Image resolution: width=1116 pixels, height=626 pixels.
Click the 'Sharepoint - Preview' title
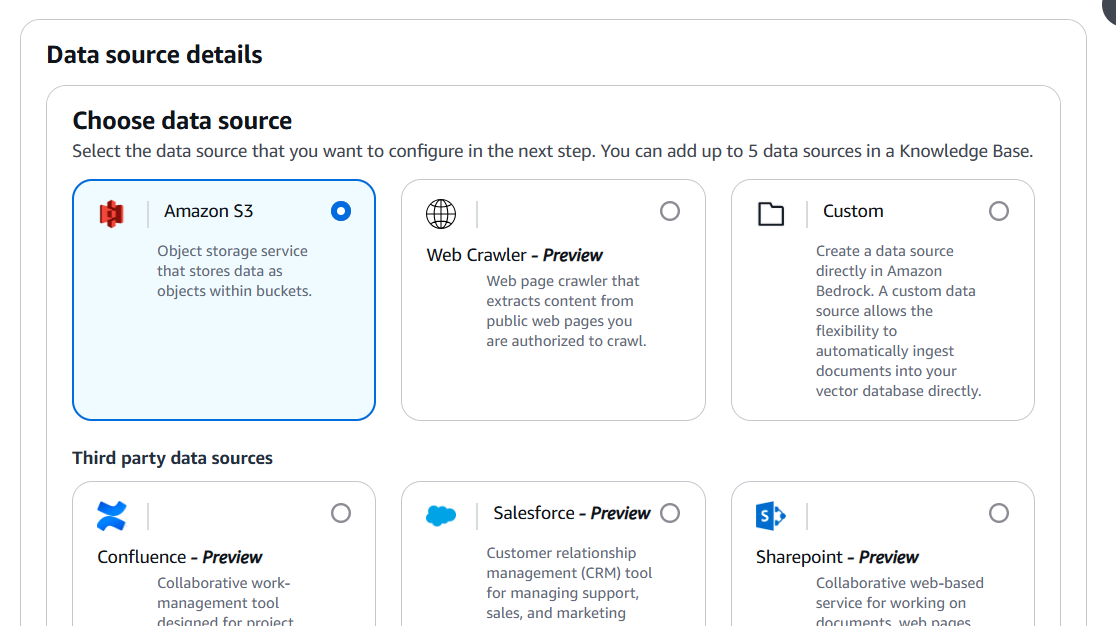coord(837,557)
